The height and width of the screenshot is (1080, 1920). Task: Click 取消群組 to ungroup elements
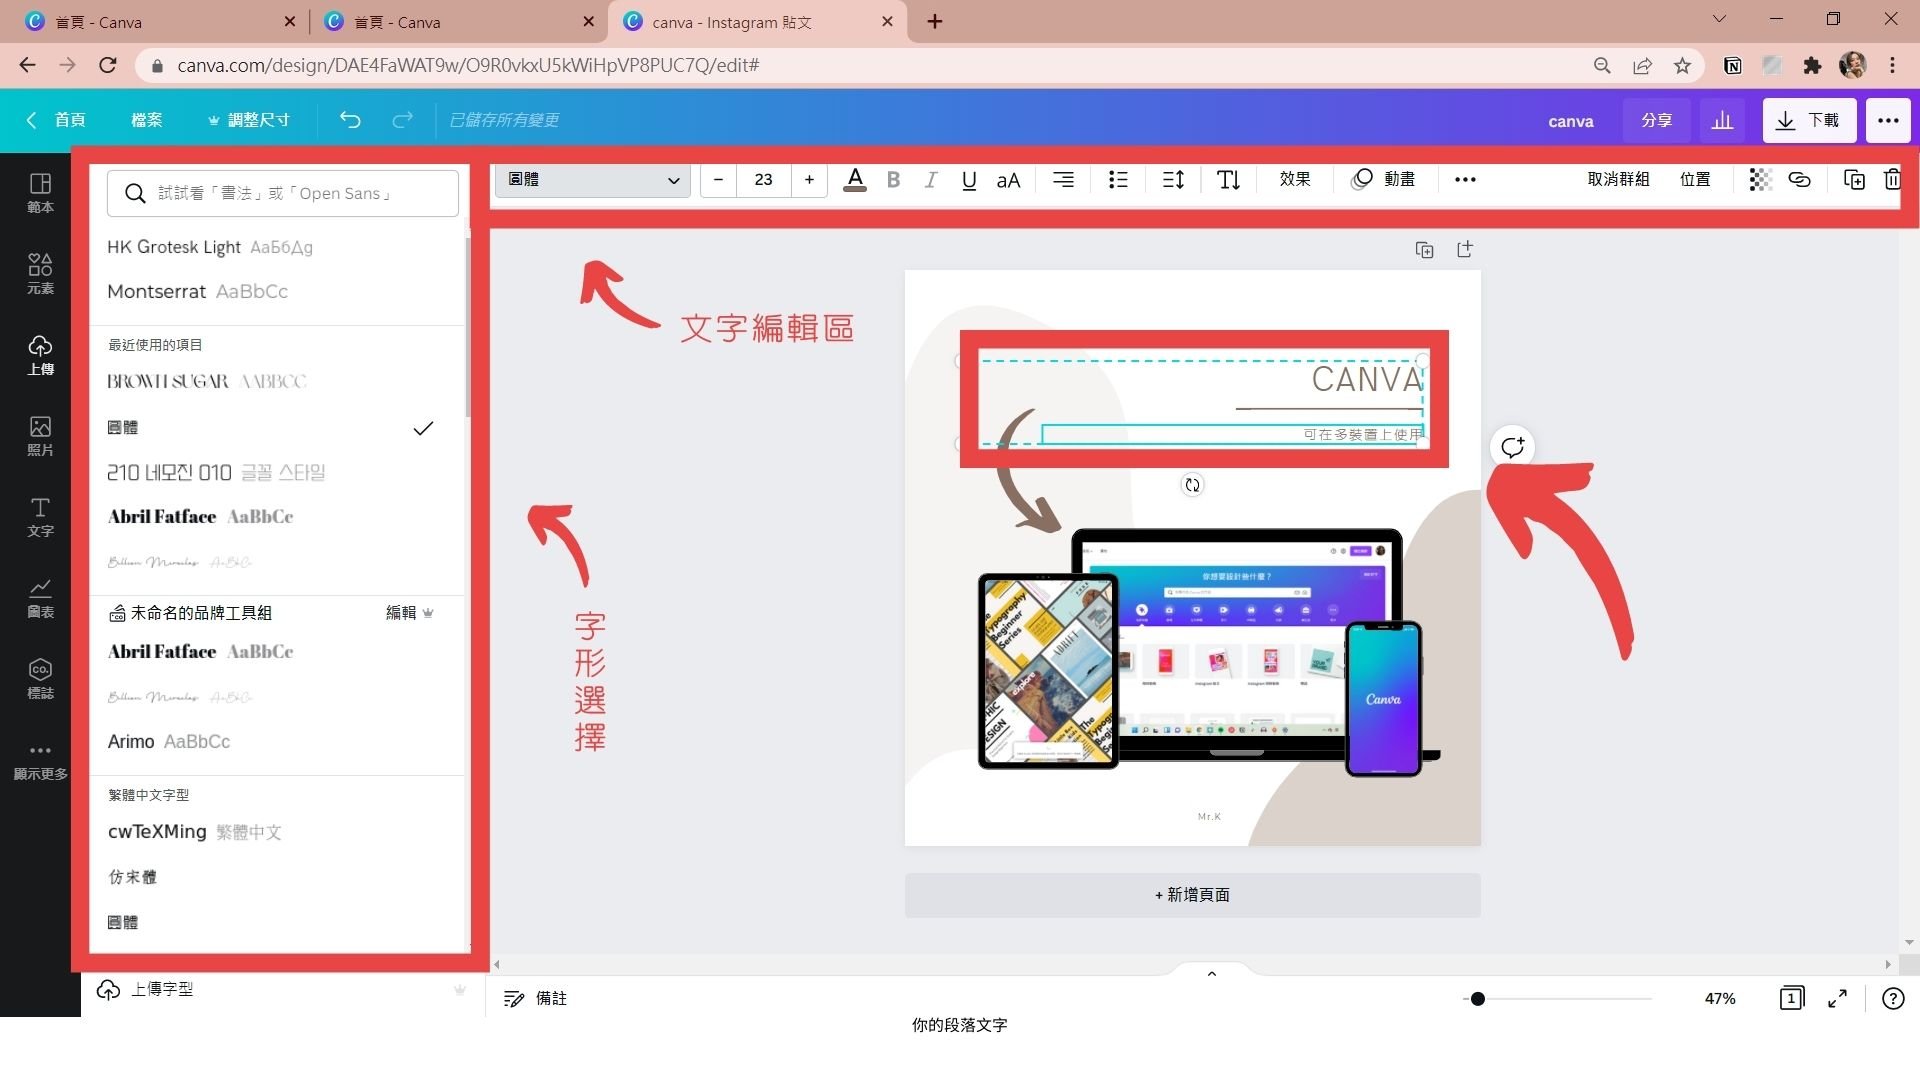[x=1618, y=179]
